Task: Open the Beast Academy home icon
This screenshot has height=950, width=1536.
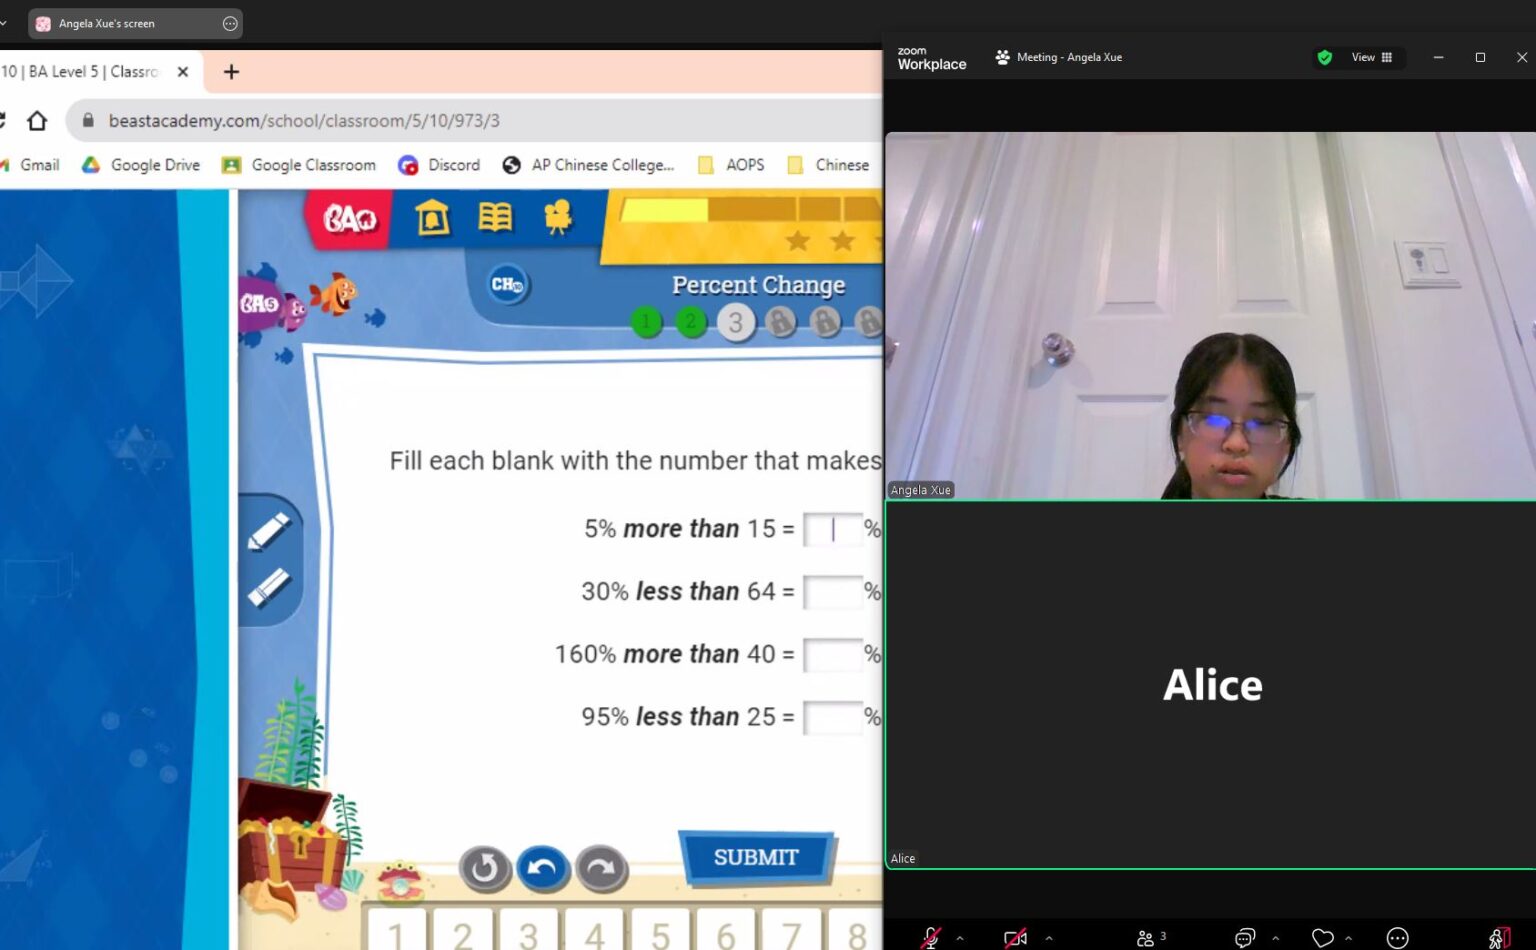Action: tap(350, 218)
